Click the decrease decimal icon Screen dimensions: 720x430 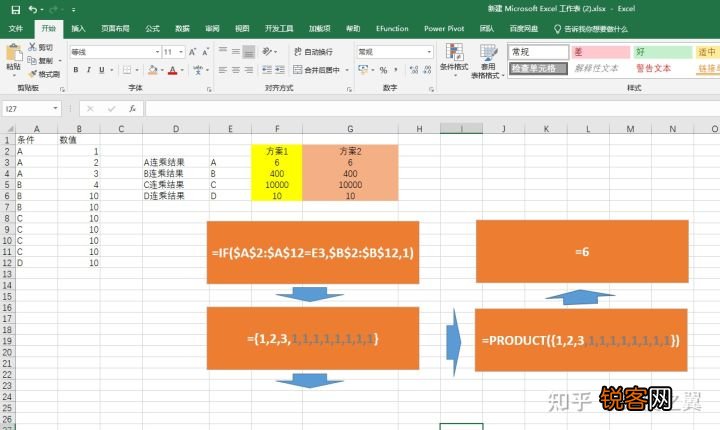(428, 70)
